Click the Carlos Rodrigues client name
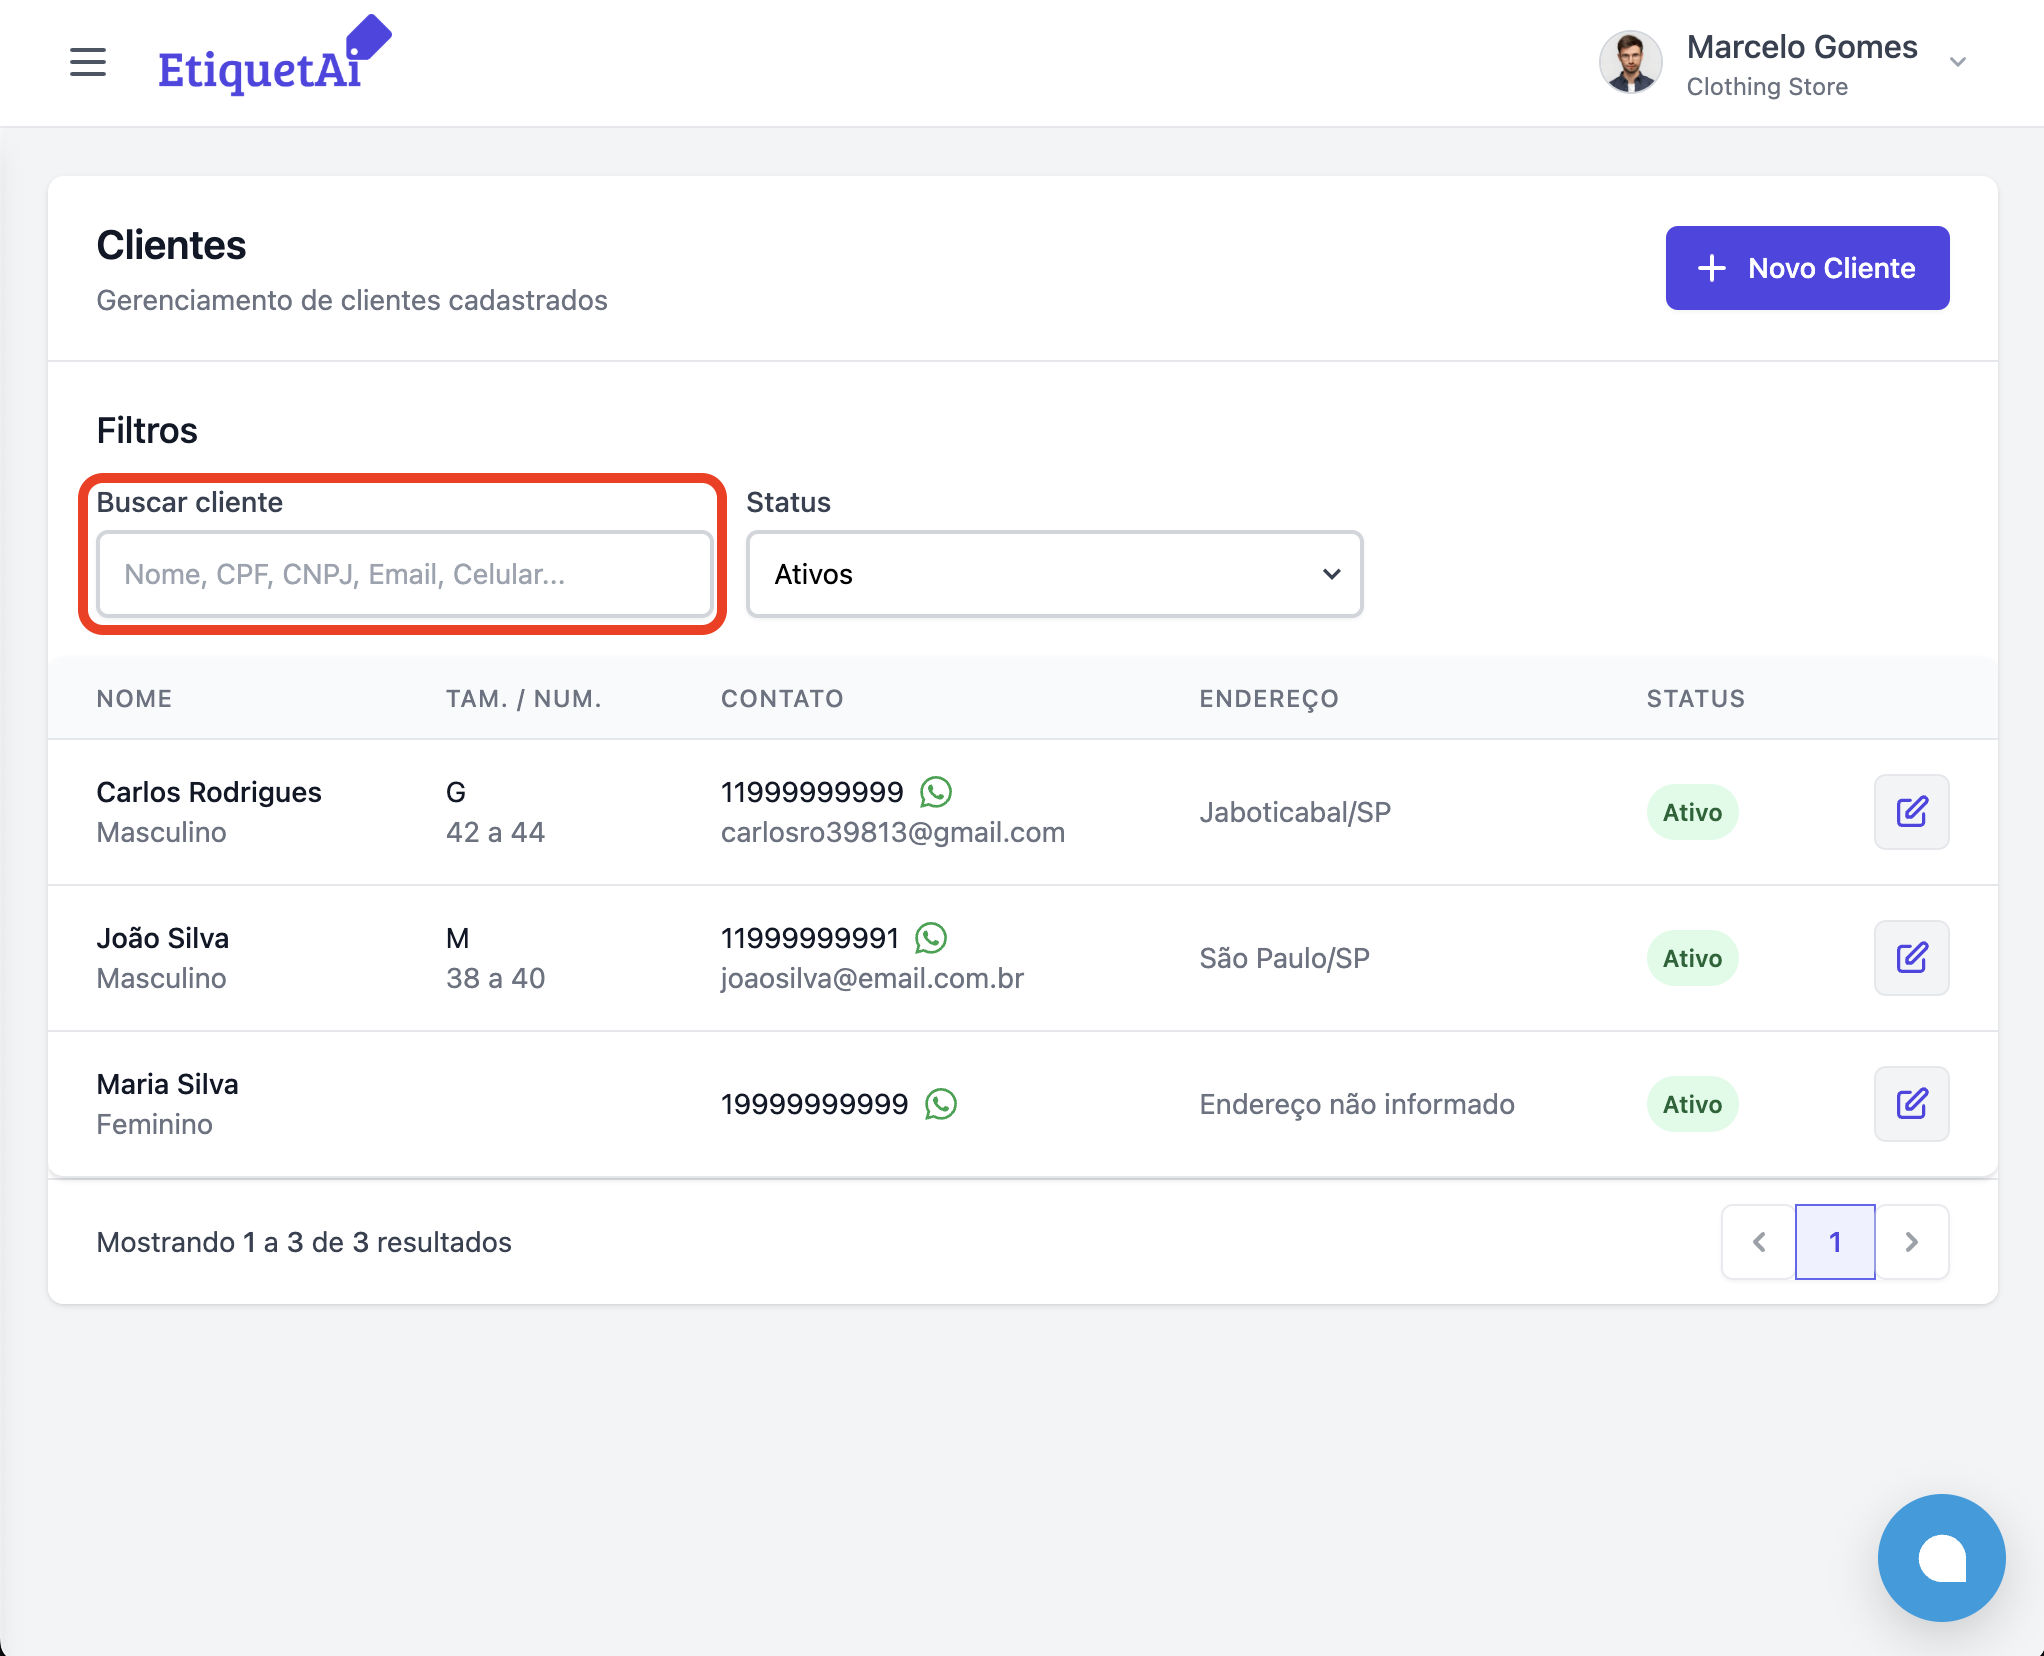Viewport: 2044px width, 1656px height. coord(209,792)
